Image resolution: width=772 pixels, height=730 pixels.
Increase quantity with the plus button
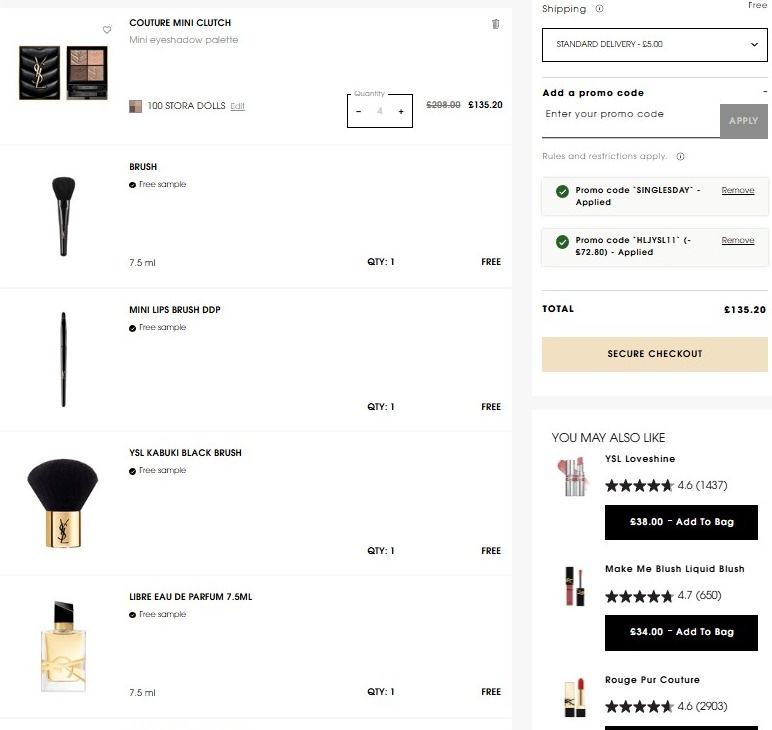pyautogui.click(x=401, y=112)
